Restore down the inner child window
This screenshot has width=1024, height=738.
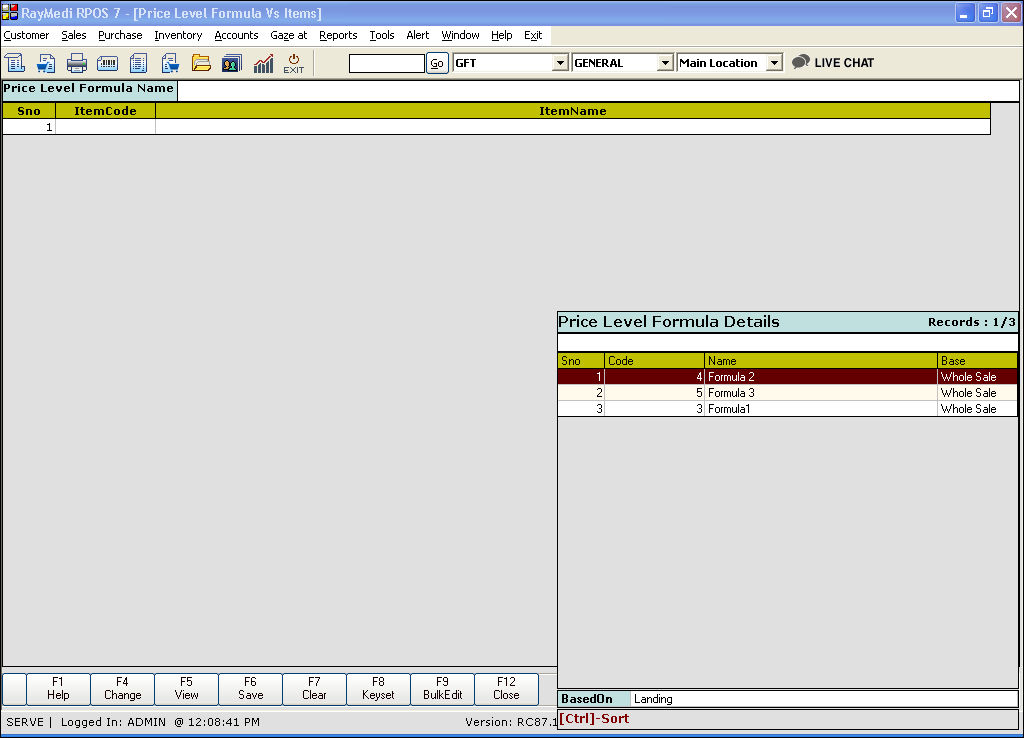pyautogui.click(x=987, y=12)
